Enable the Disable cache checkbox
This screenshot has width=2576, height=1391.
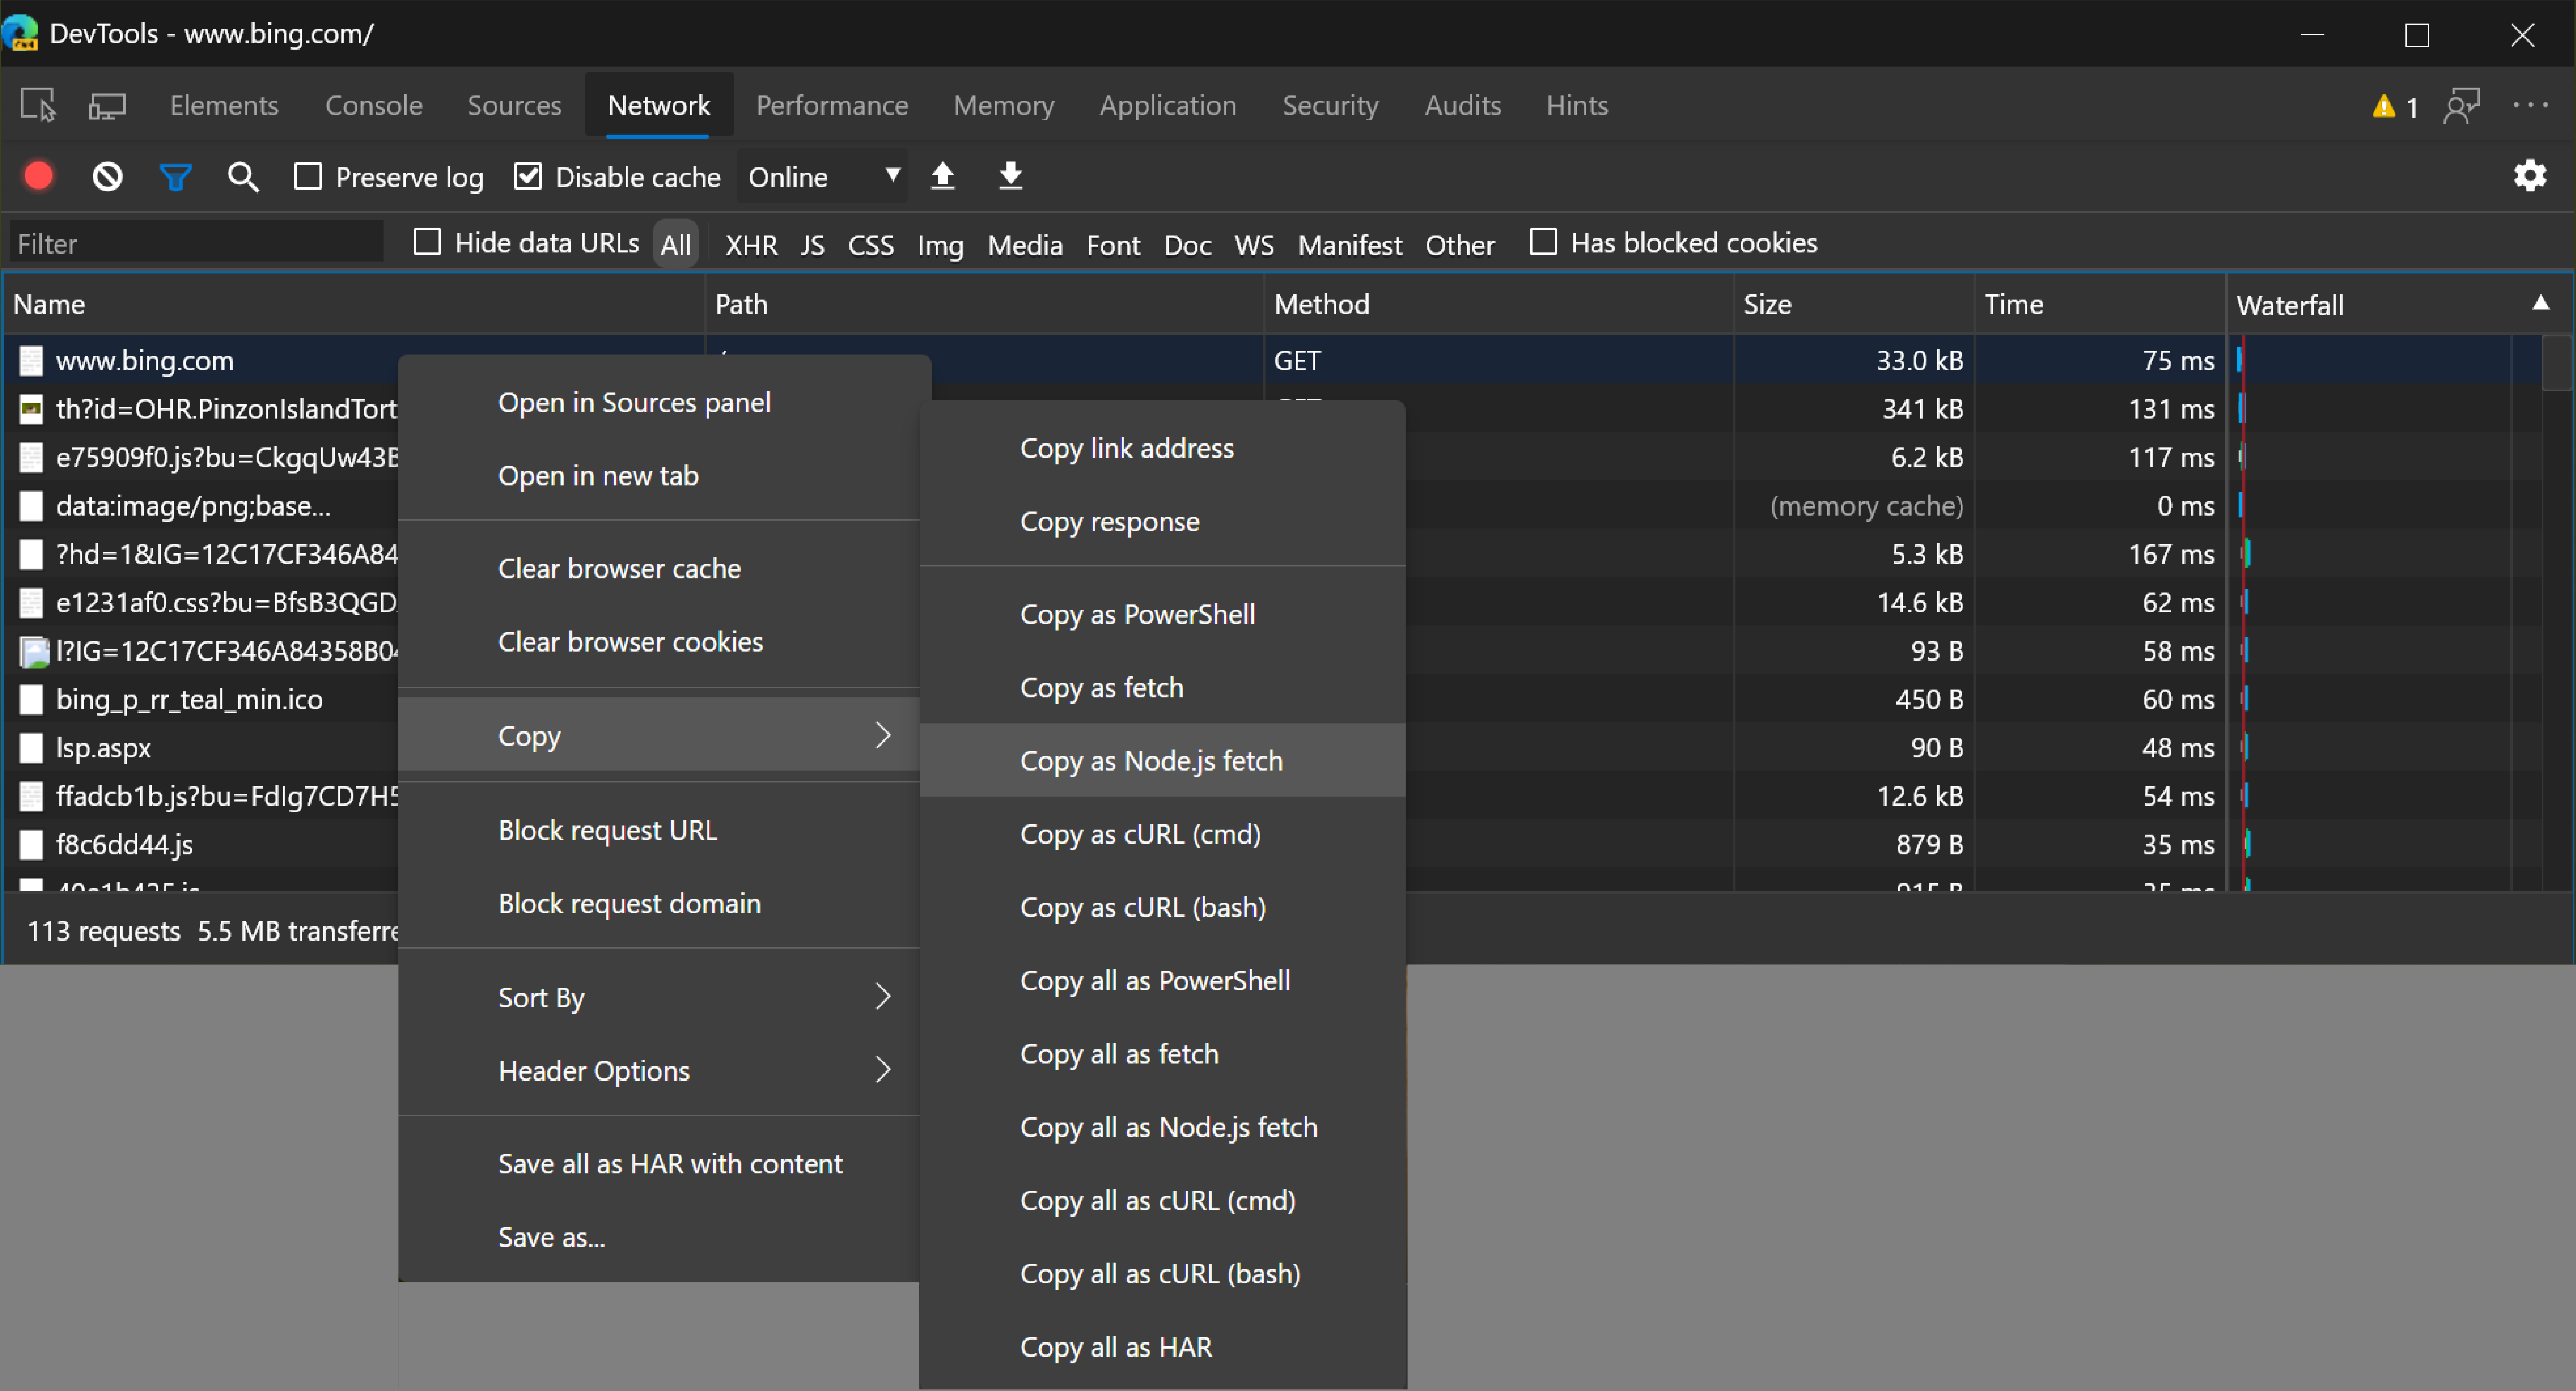tap(527, 176)
